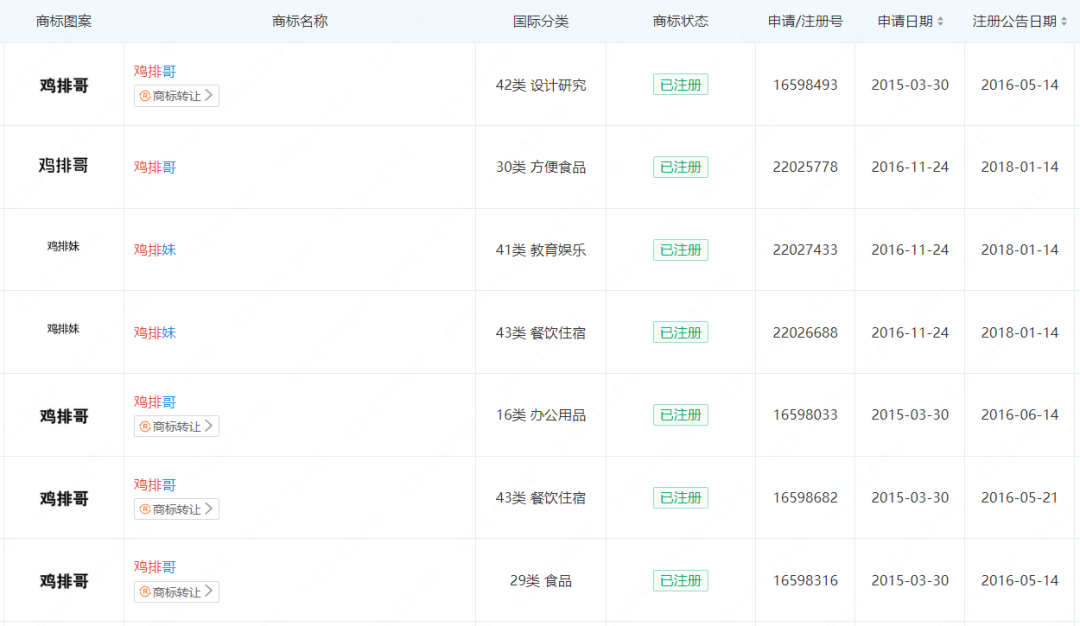Select registration number 16598682
Screen dimensions: 1080x626
(x=805, y=497)
